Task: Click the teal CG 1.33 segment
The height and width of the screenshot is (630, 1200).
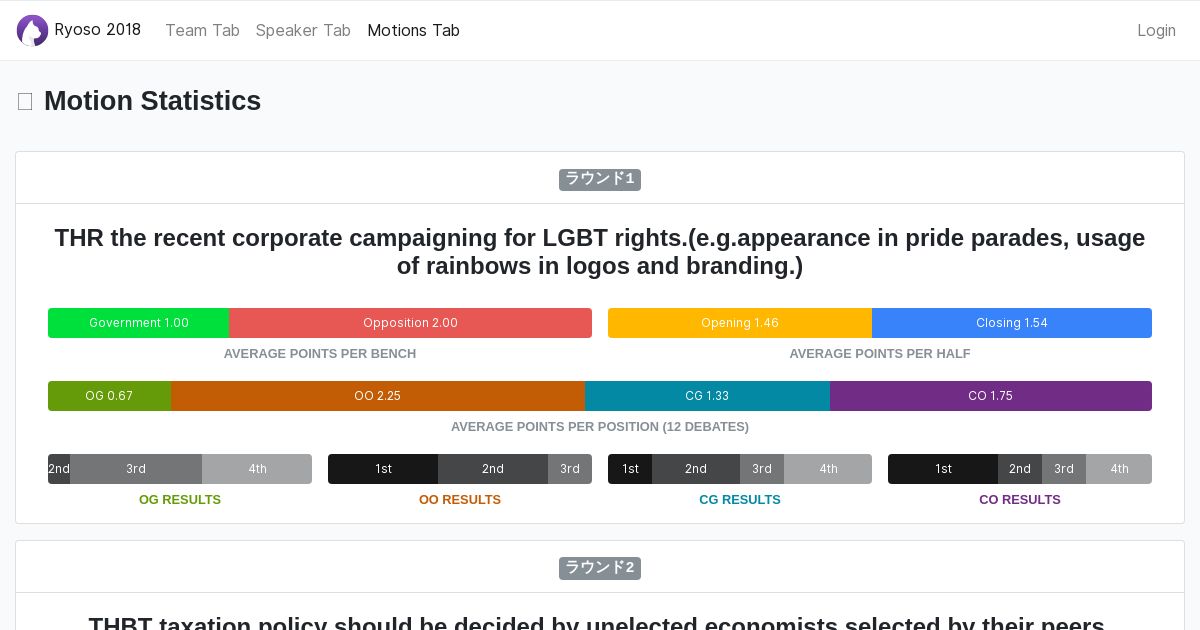Action: (x=707, y=396)
